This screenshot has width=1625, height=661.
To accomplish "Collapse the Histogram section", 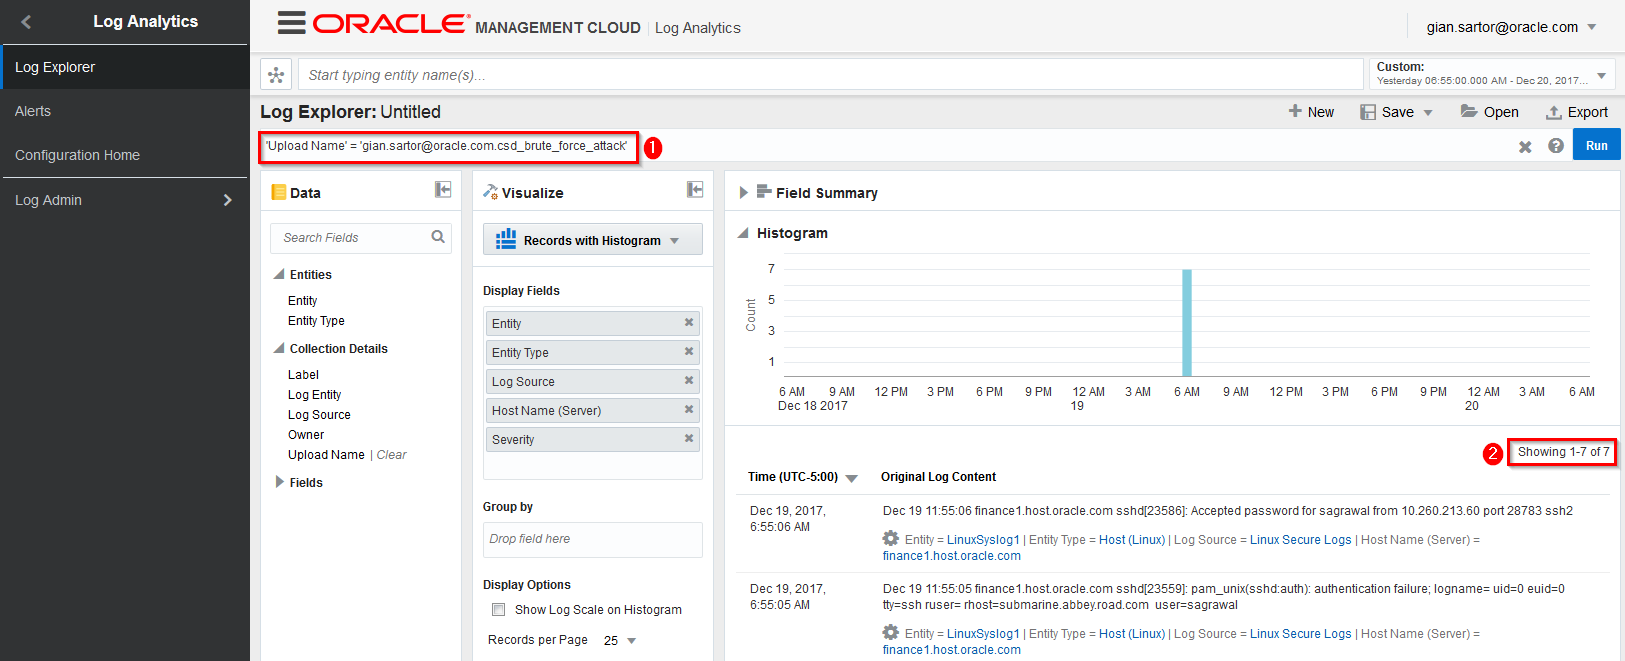I will tap(743, 232).
